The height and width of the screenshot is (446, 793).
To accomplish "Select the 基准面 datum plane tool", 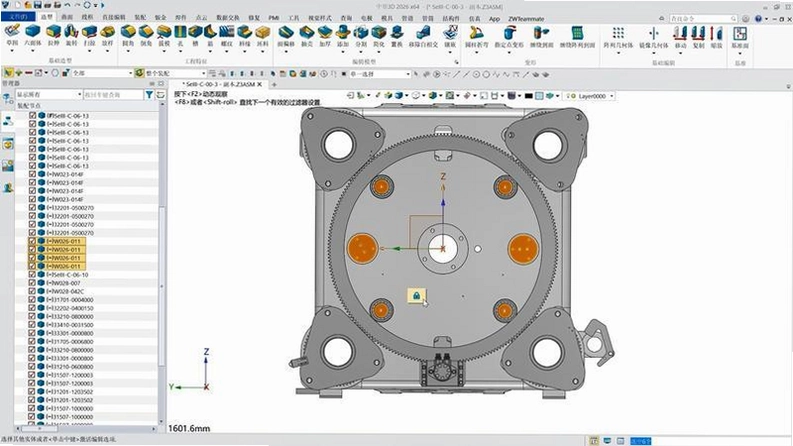I will click(740, 36).
